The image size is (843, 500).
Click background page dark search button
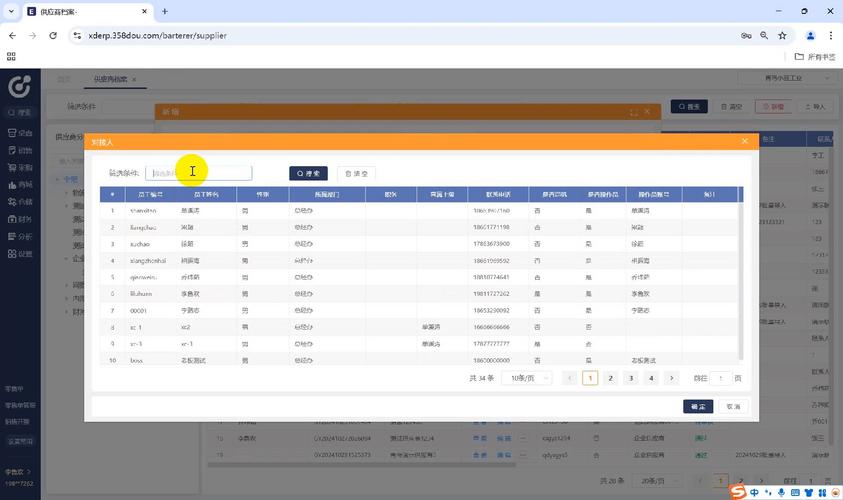[689, 106]
